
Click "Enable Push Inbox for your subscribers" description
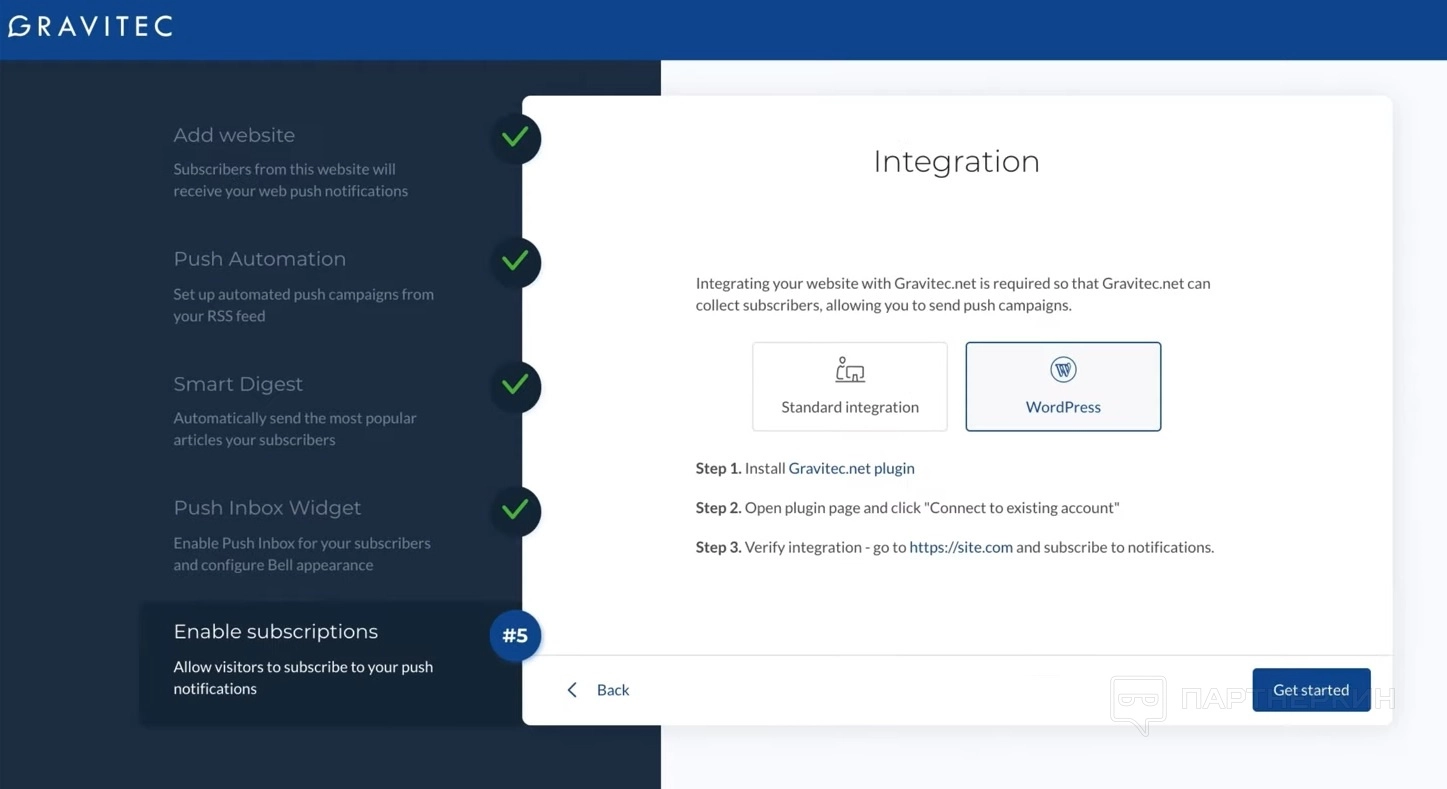[x=302, y=554]
